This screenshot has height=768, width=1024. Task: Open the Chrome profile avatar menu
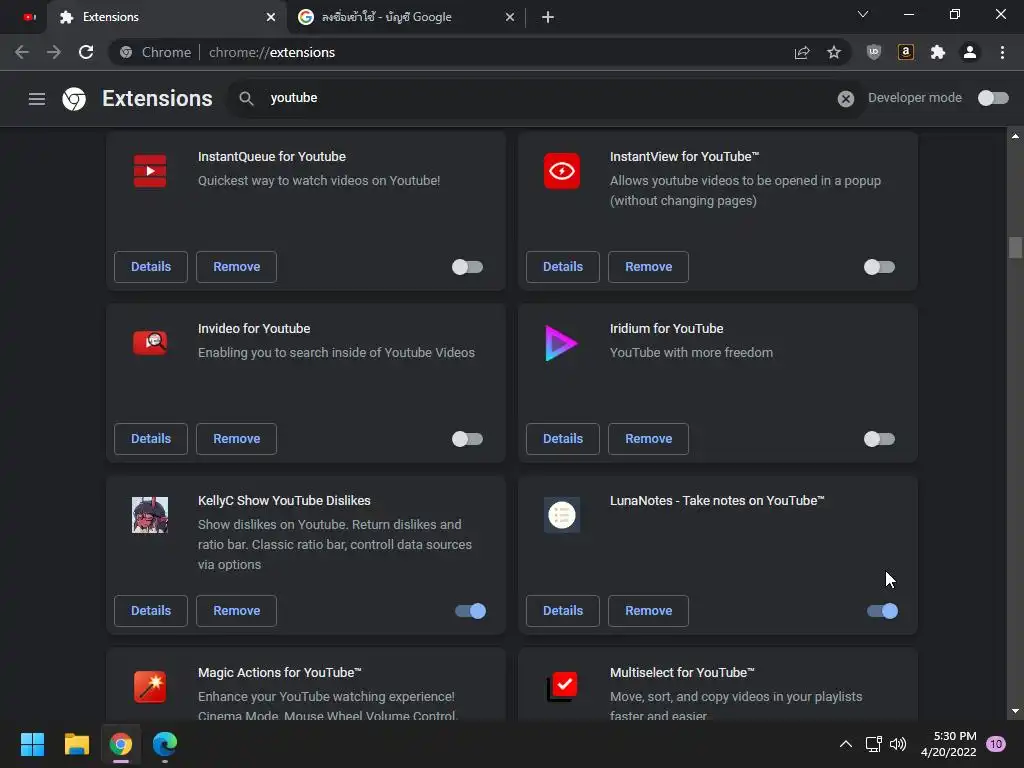tap(970, 52)
